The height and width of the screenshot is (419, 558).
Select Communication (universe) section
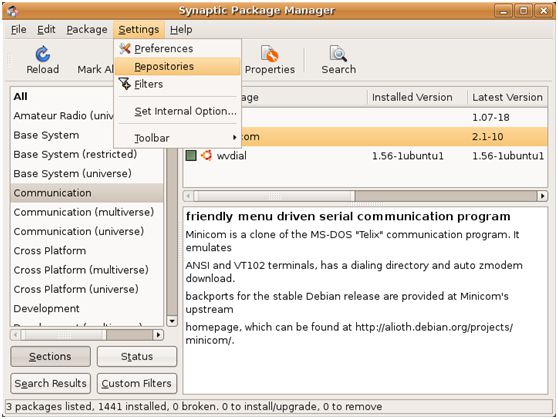tap(87, 231)
